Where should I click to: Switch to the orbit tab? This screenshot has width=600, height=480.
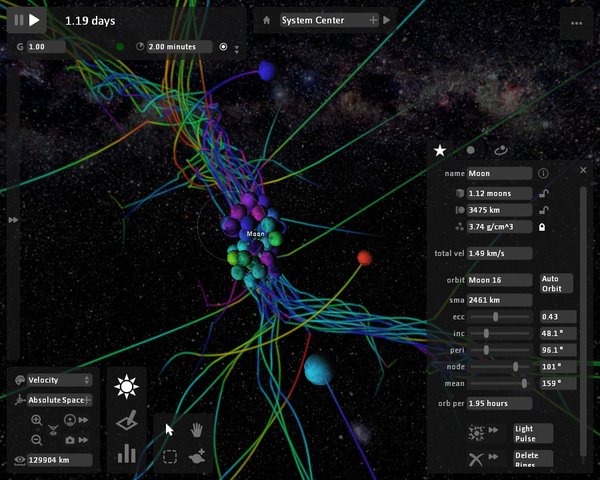(501, 150)
